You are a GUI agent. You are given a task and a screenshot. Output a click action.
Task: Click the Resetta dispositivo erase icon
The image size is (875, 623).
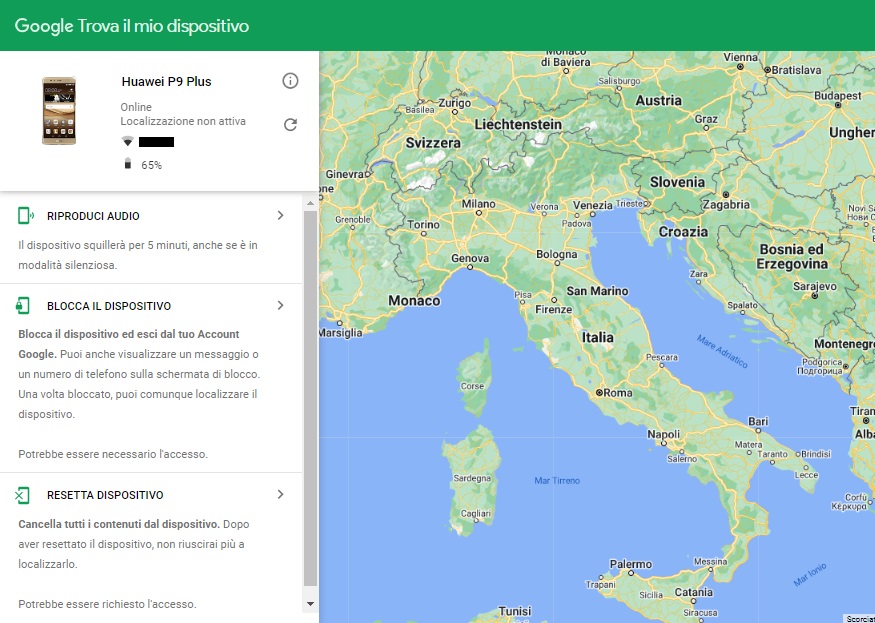[x=22, y=495]
